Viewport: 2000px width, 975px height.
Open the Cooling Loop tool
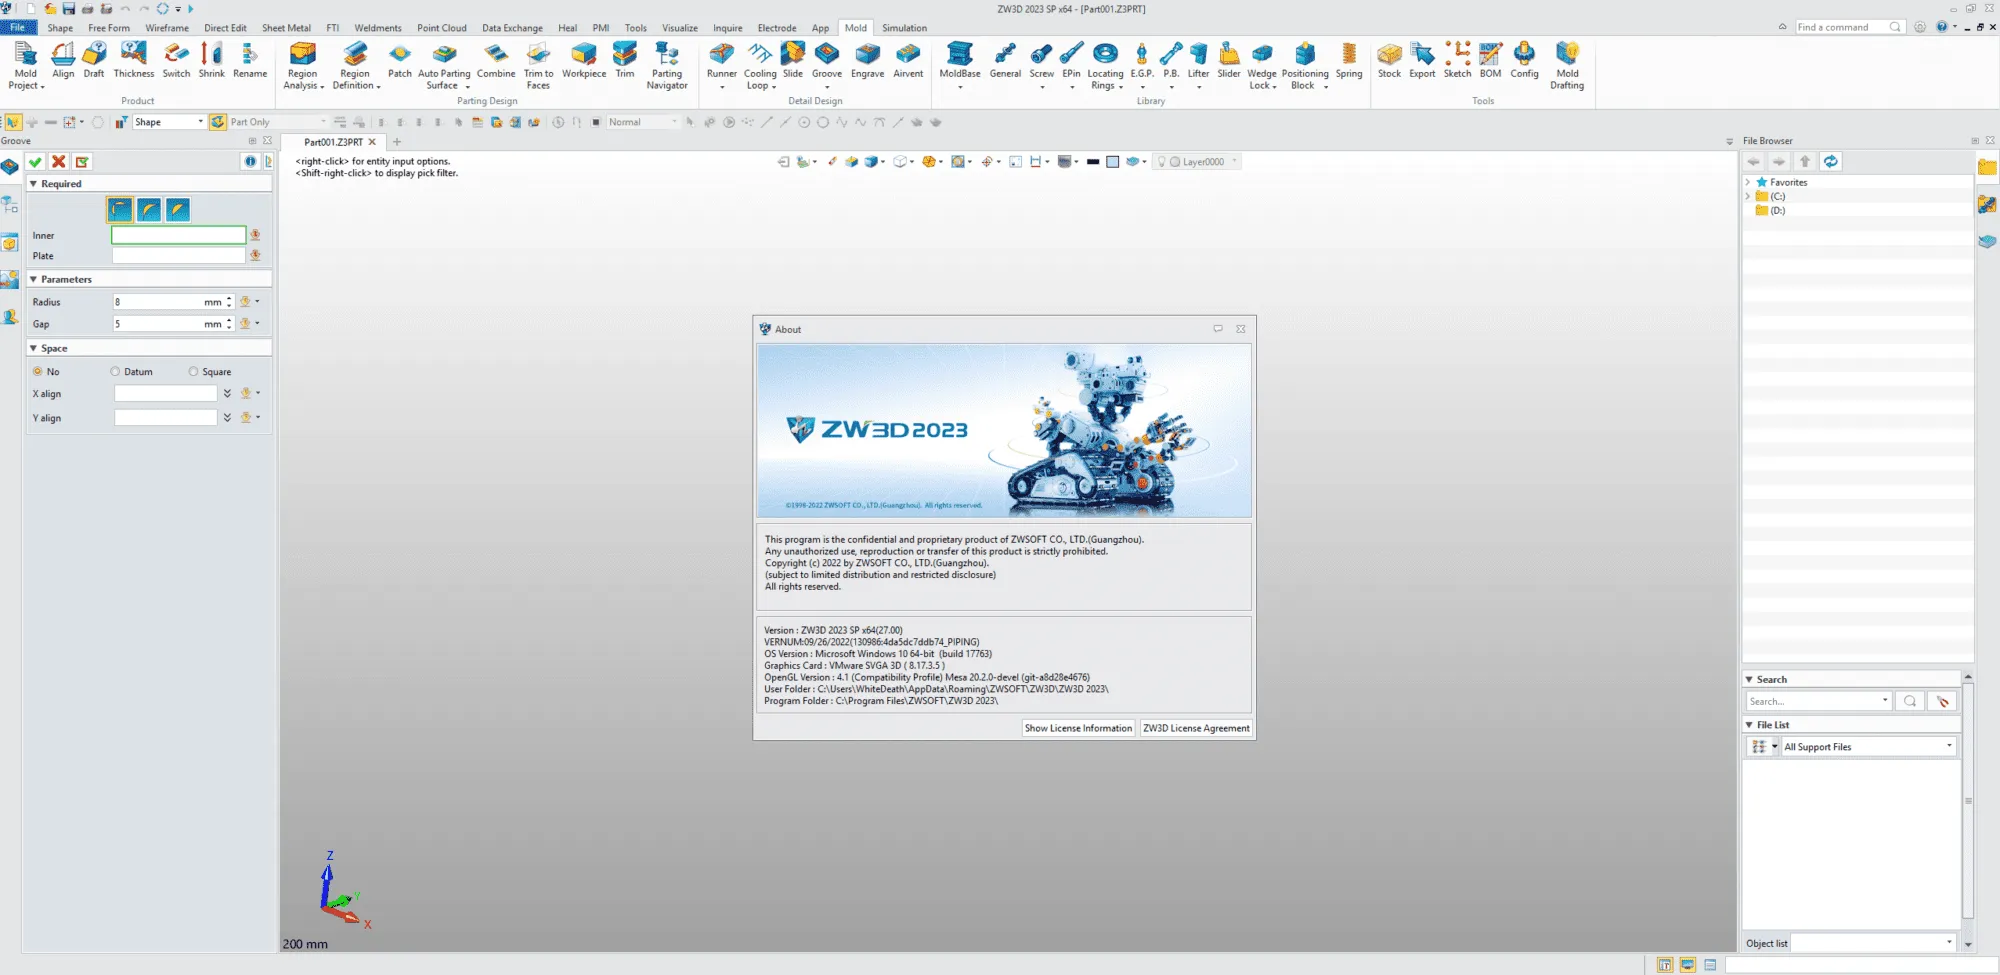tap(760, 65)
